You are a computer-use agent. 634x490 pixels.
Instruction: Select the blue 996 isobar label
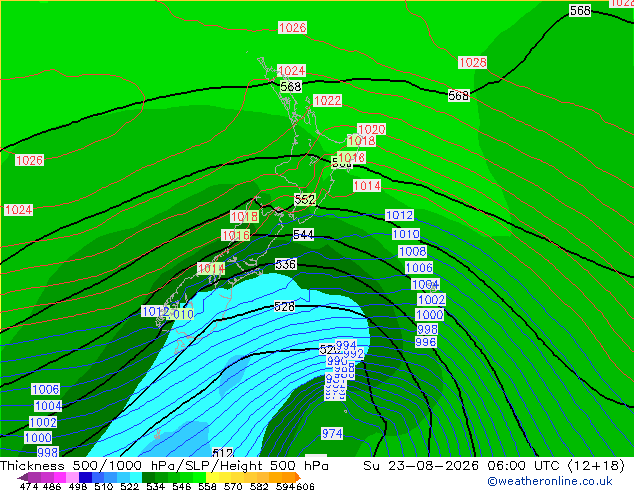coord(426,342)
